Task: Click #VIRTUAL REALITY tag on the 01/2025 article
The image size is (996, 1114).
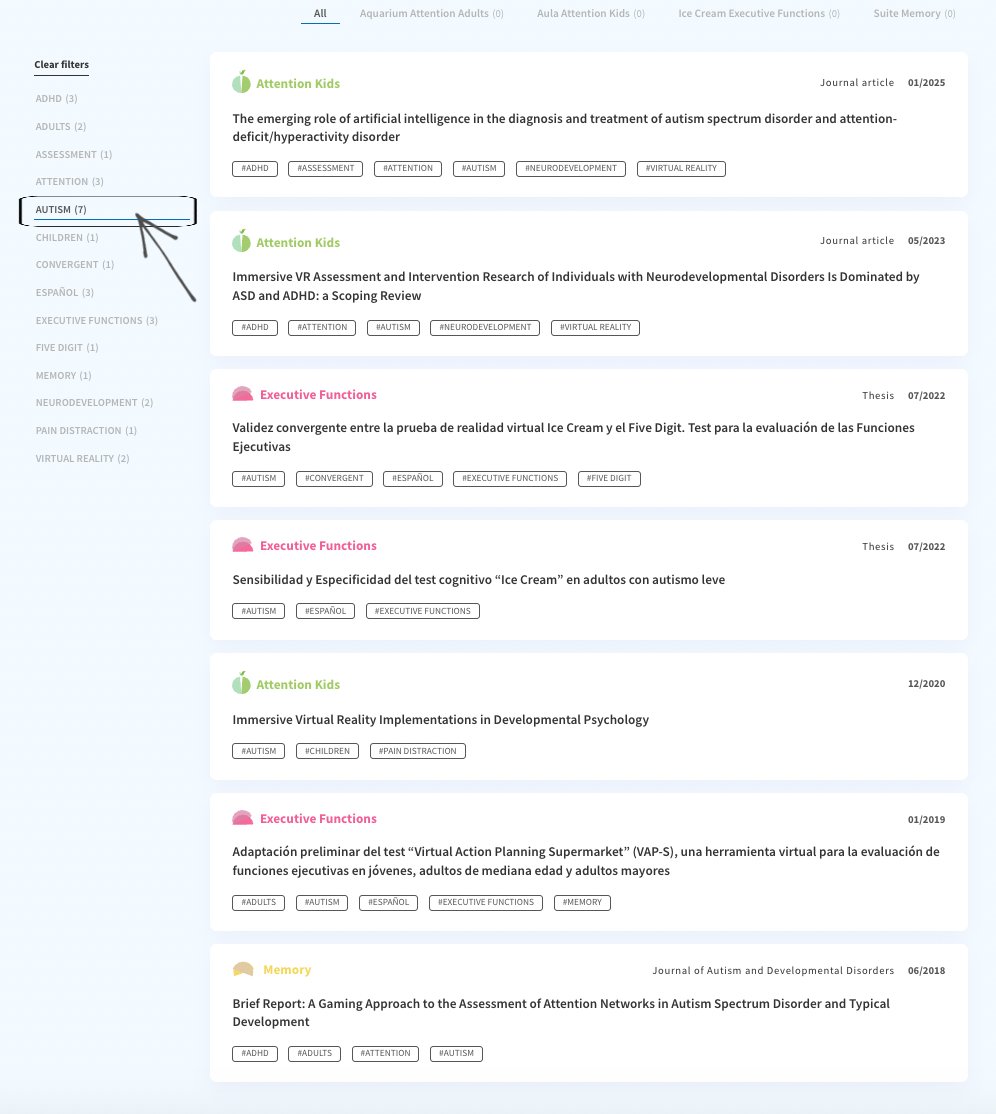Action: click(x=681, y=168)
